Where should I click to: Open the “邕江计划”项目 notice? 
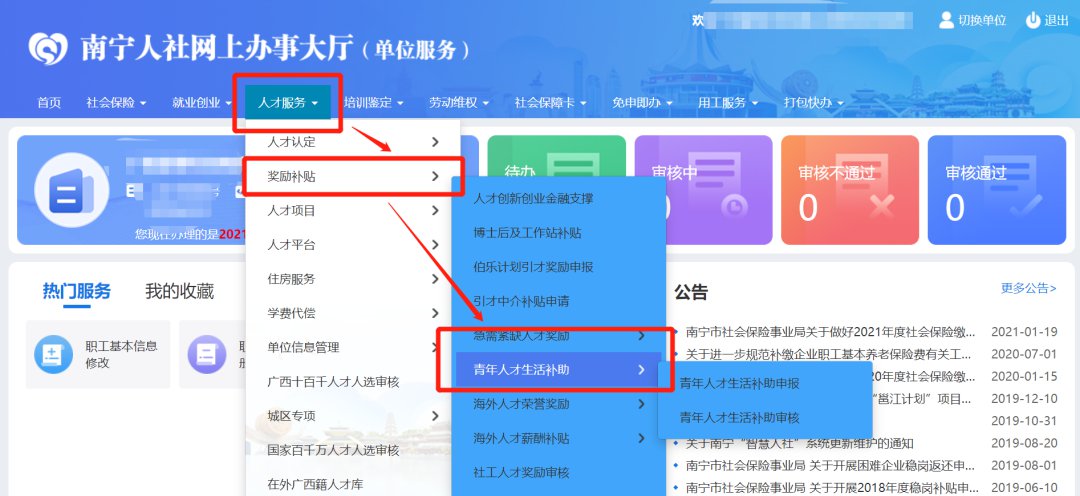tap(922, 398)
